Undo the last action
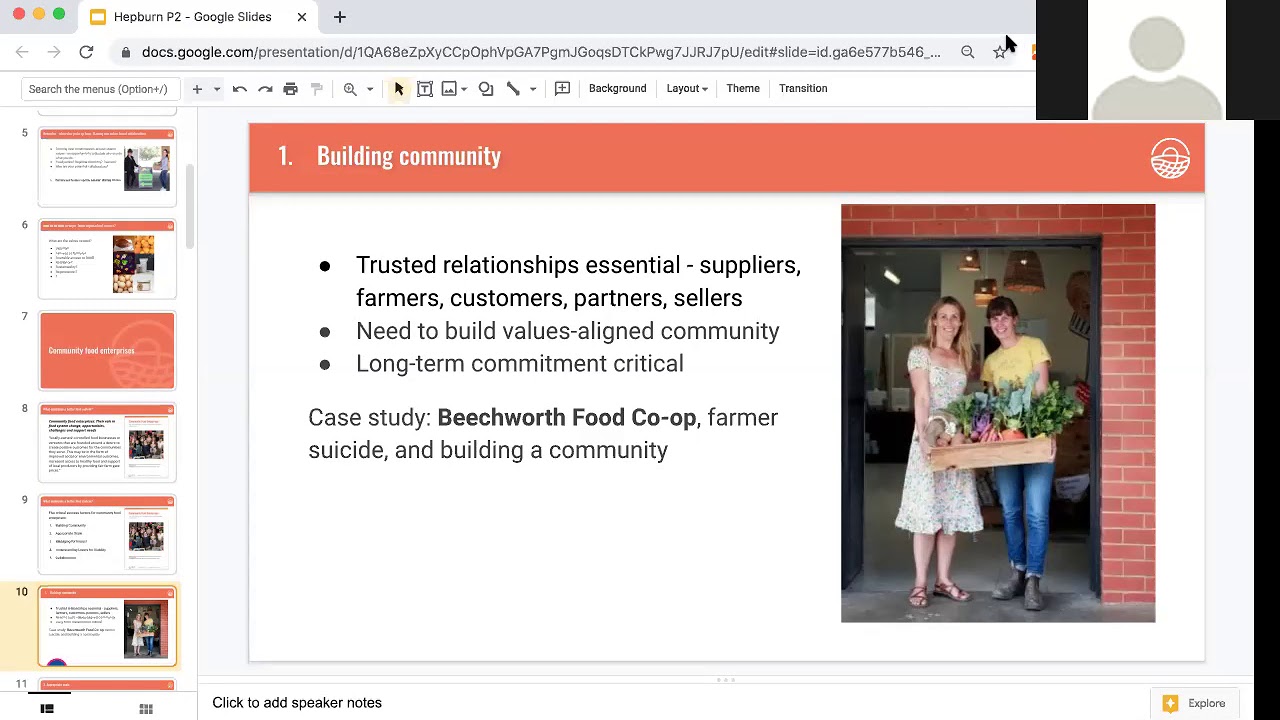 click(240, 89)
